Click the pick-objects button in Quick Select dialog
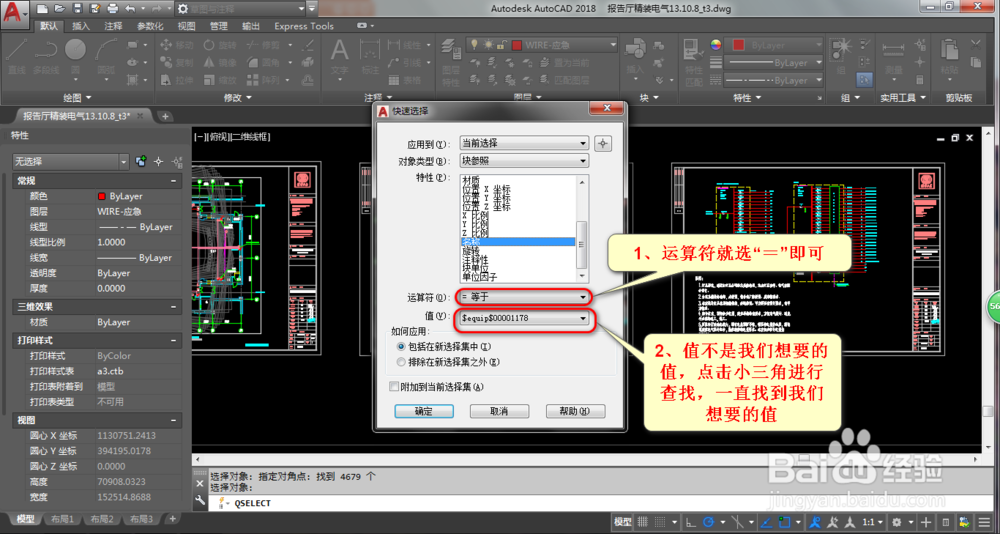This screenshot has width=1000, height=534. click(603, 144)
